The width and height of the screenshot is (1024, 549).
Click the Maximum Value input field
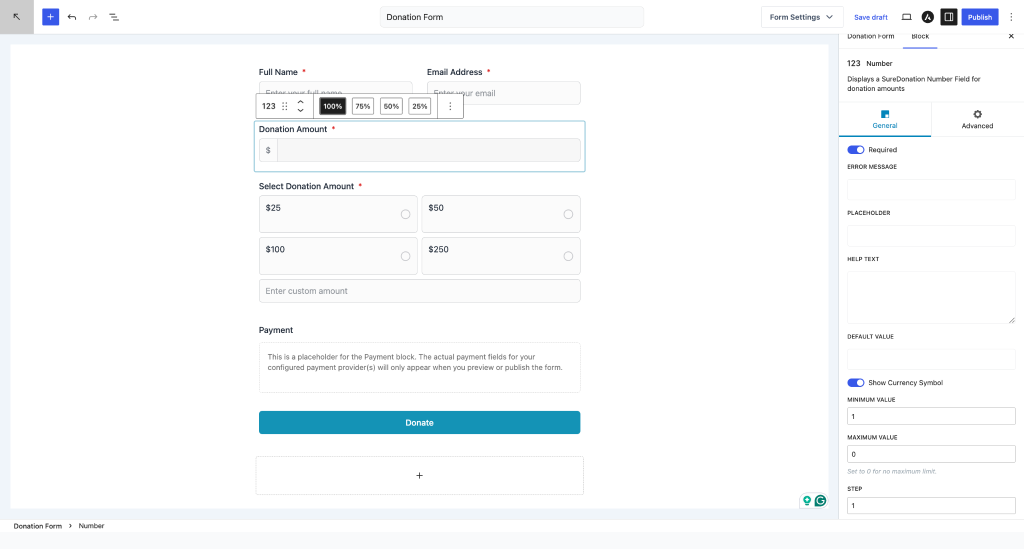[931, 454]
